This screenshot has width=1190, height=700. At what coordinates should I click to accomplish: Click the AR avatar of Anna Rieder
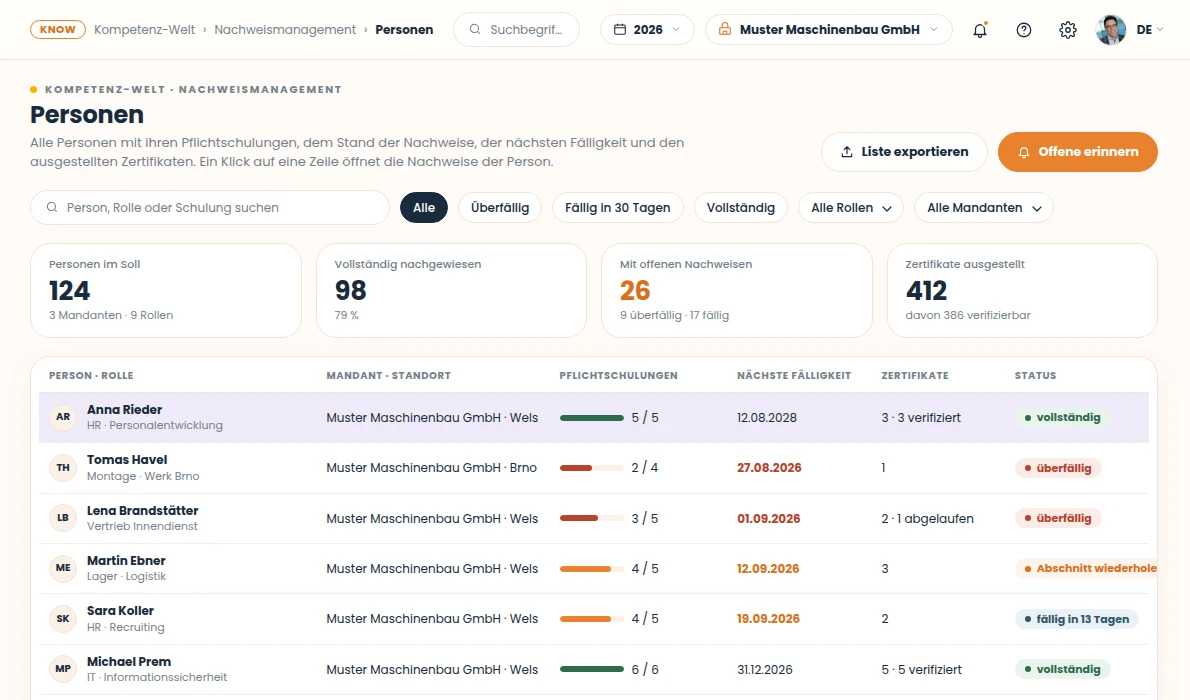click(x=63, y=417)
